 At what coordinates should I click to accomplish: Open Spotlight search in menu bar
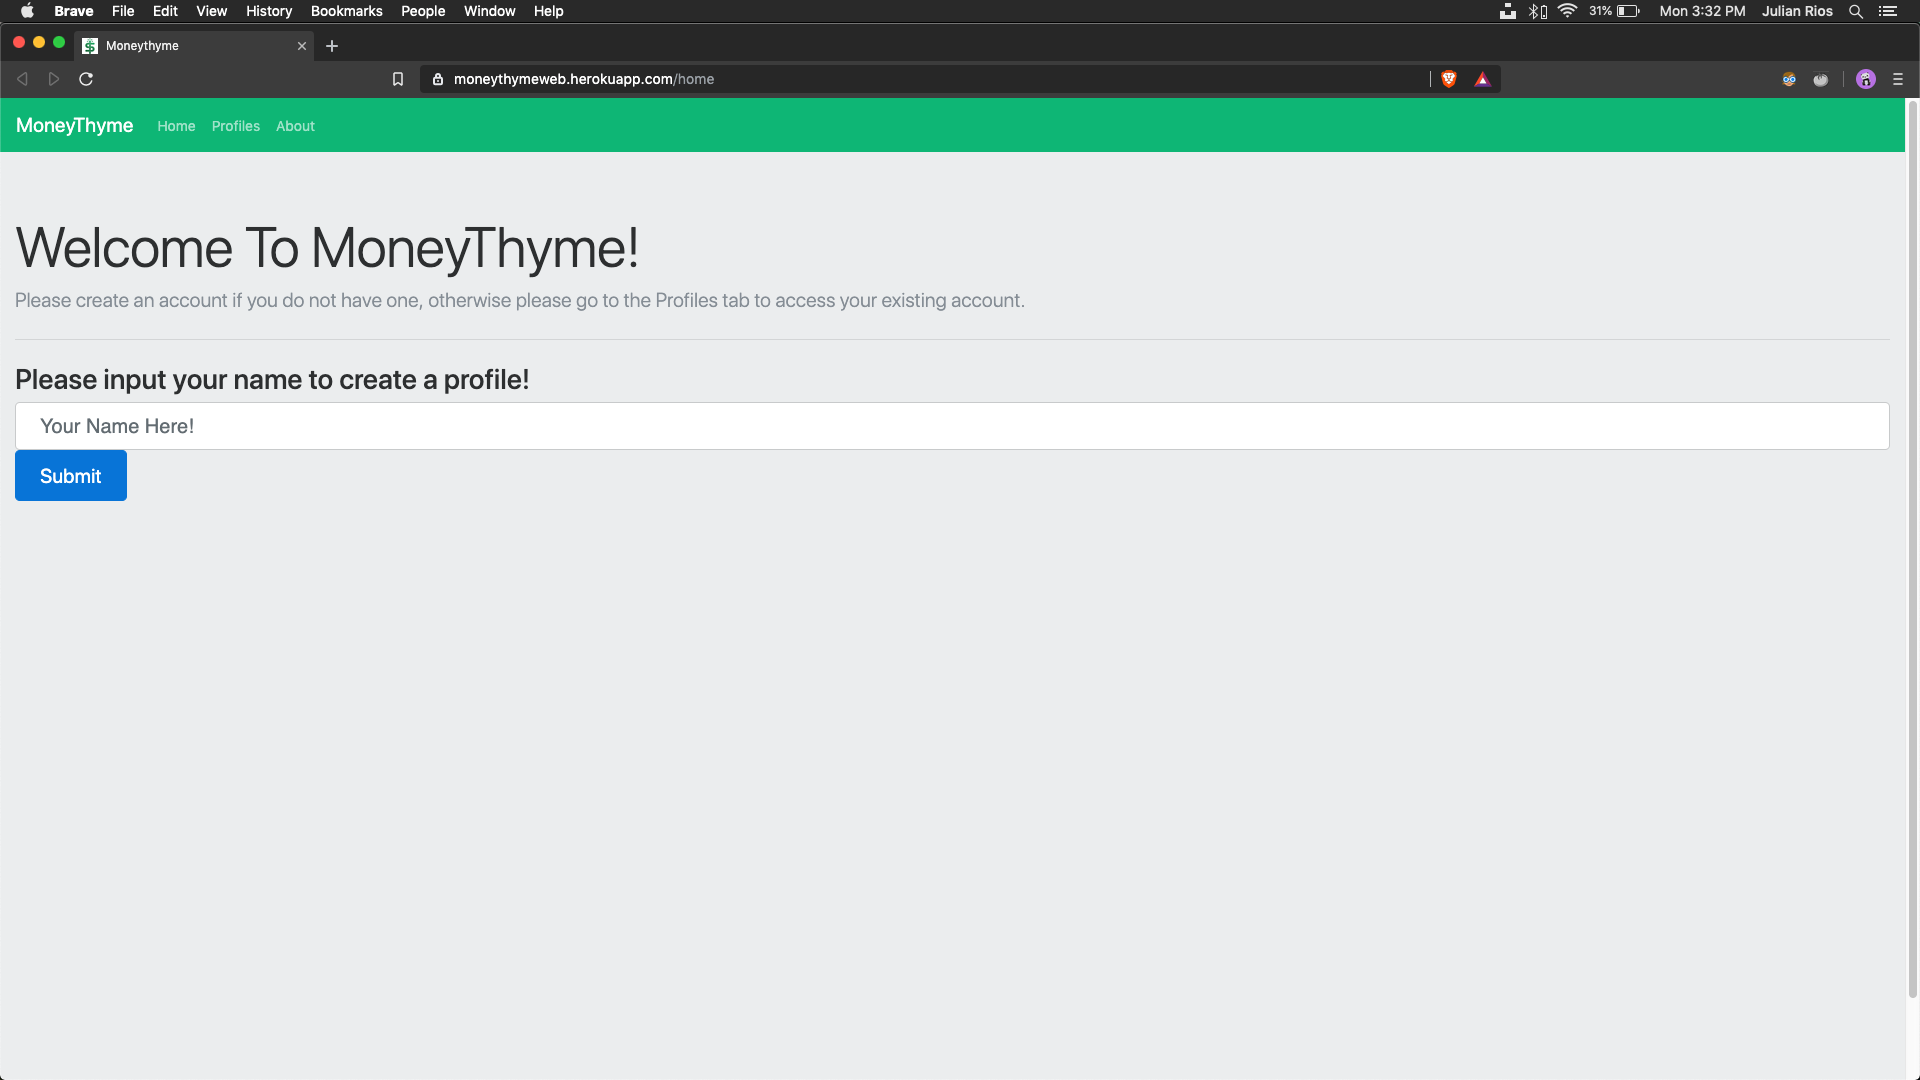pyautogui.click(x=1856, y=11)
